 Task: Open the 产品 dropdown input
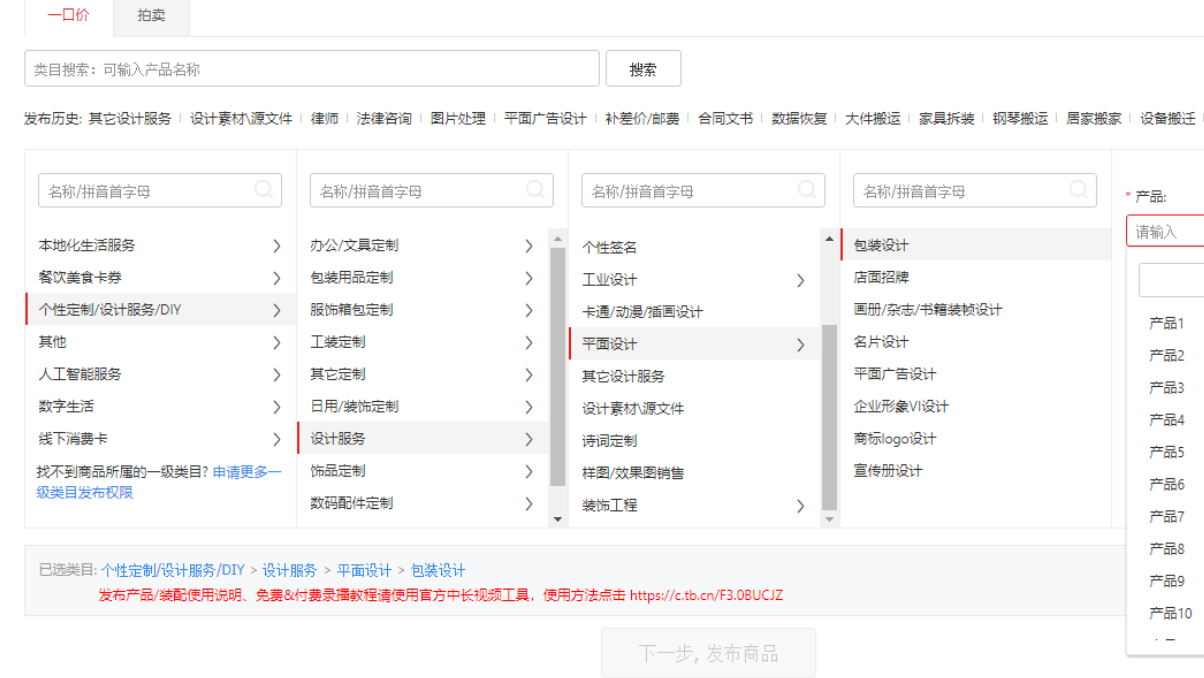point(1166,231)
